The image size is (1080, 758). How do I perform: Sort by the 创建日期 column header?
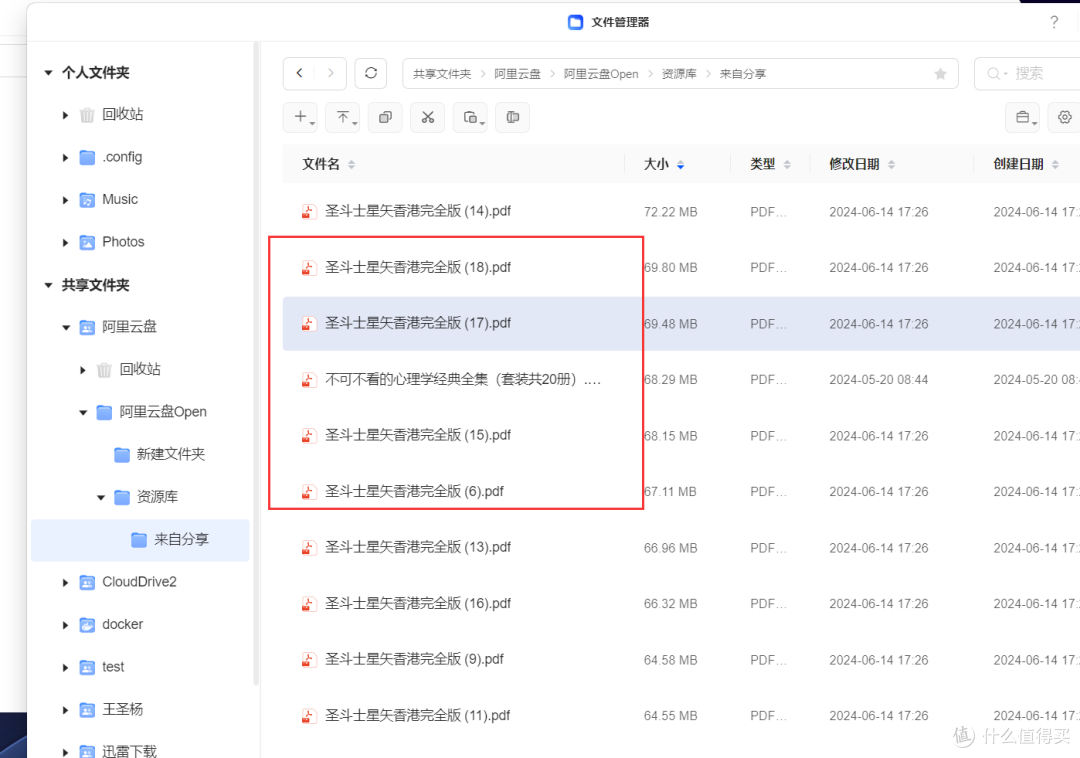coord(1026,164)
